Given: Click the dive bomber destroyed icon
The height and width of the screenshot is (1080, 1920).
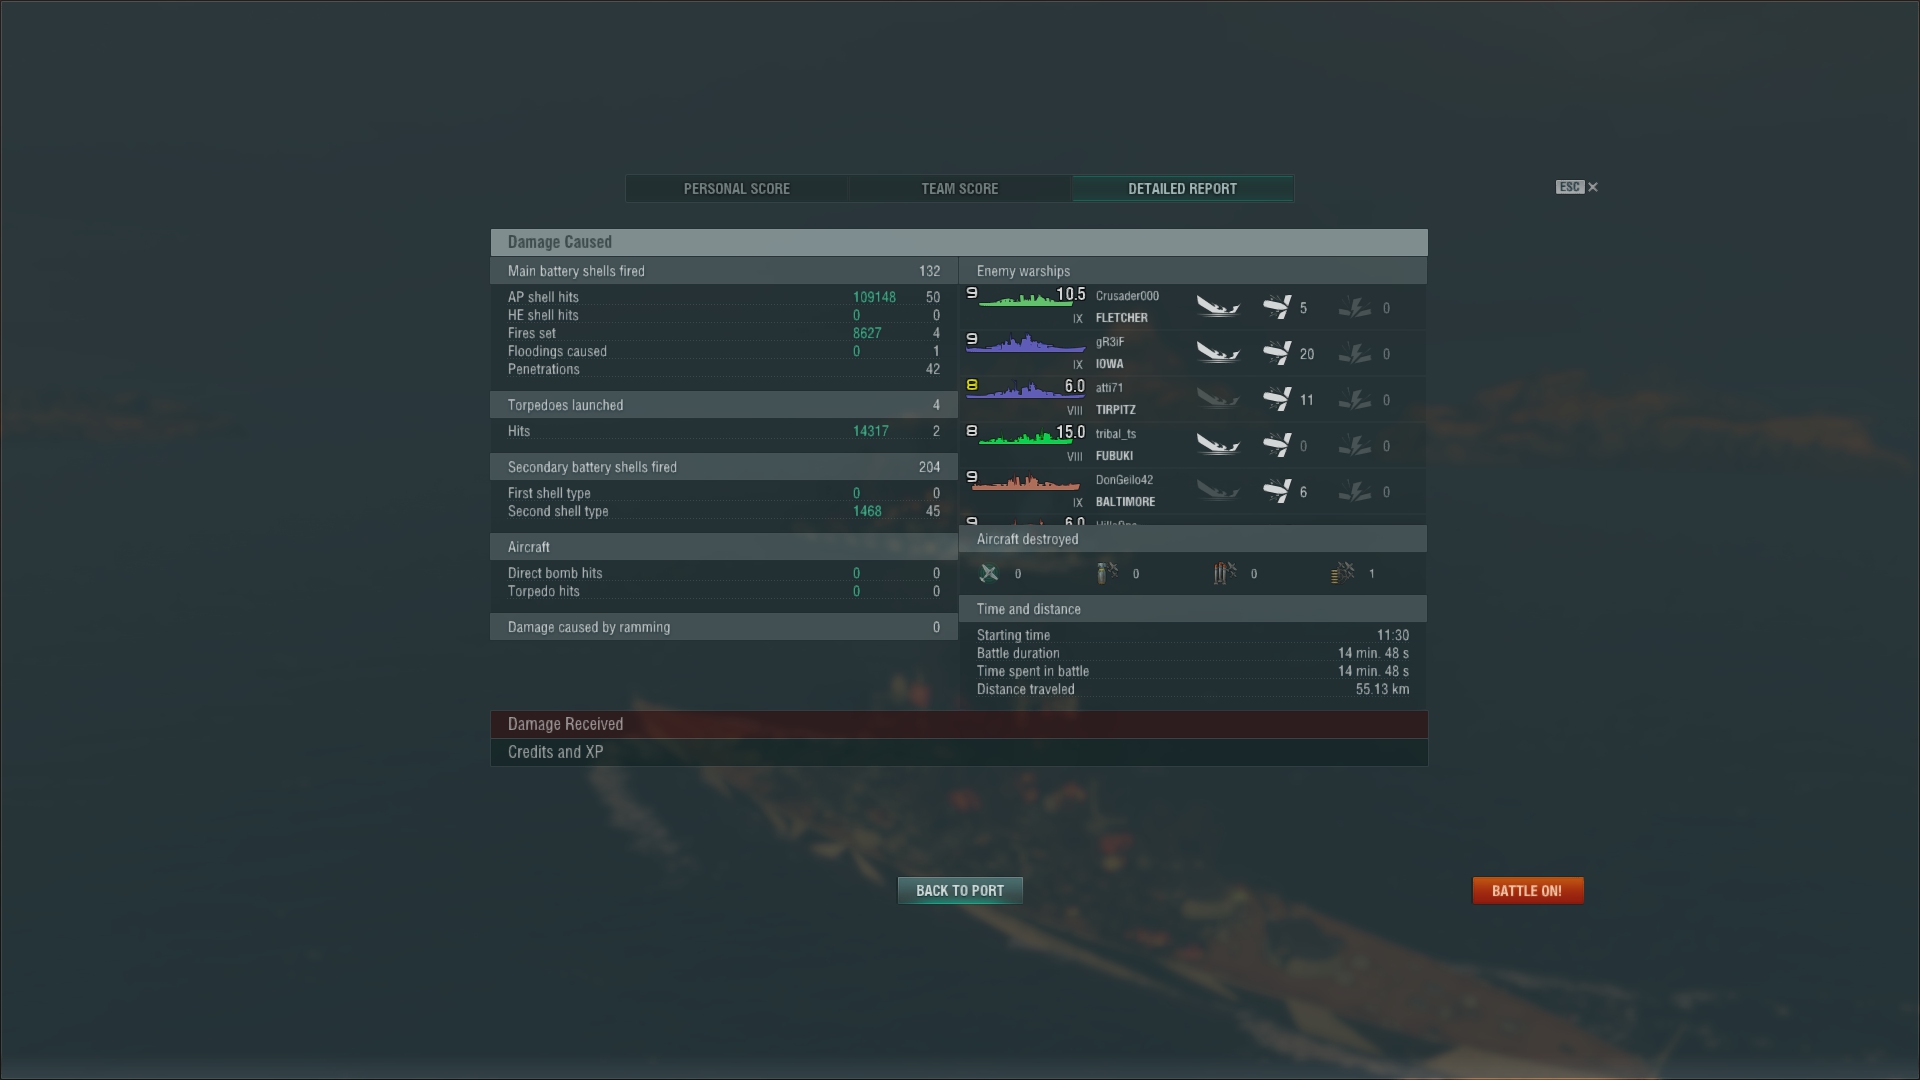Looking at the screenshot, I should click(x=1107, y=573).
